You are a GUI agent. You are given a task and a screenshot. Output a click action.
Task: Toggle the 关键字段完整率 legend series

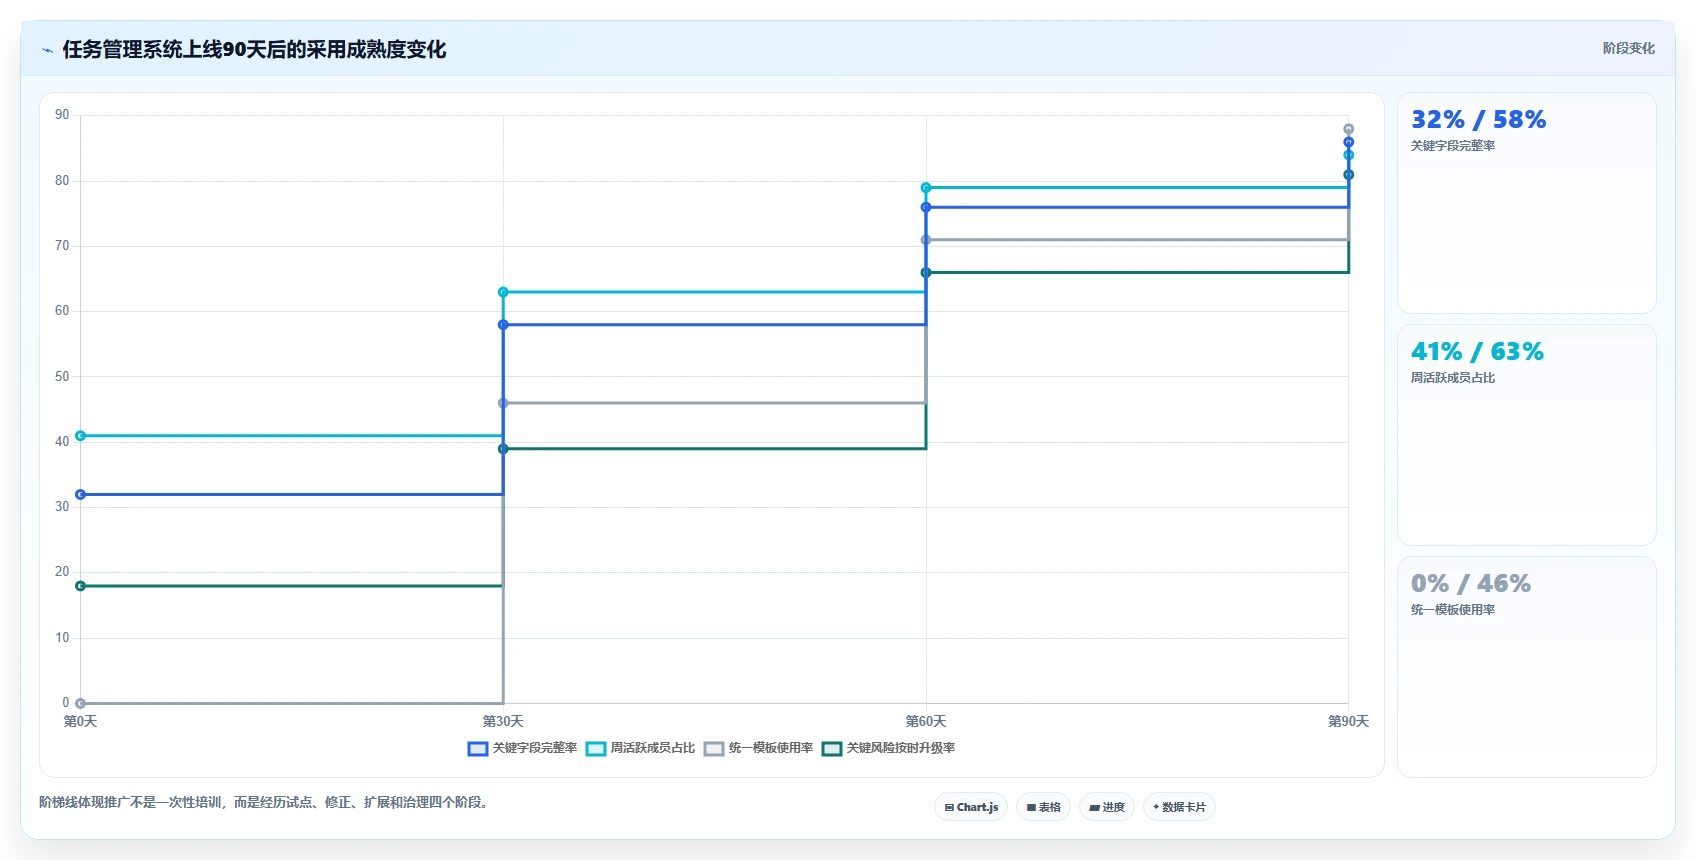tap(522, 748)
